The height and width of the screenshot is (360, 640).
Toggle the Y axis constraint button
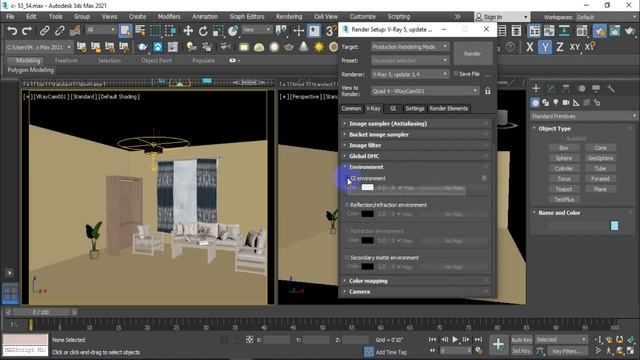(x=545, y=47)
